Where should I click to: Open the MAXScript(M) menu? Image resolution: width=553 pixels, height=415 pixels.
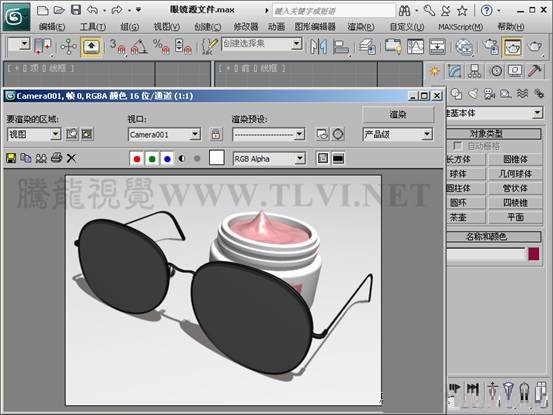click(x=460, y=27)
